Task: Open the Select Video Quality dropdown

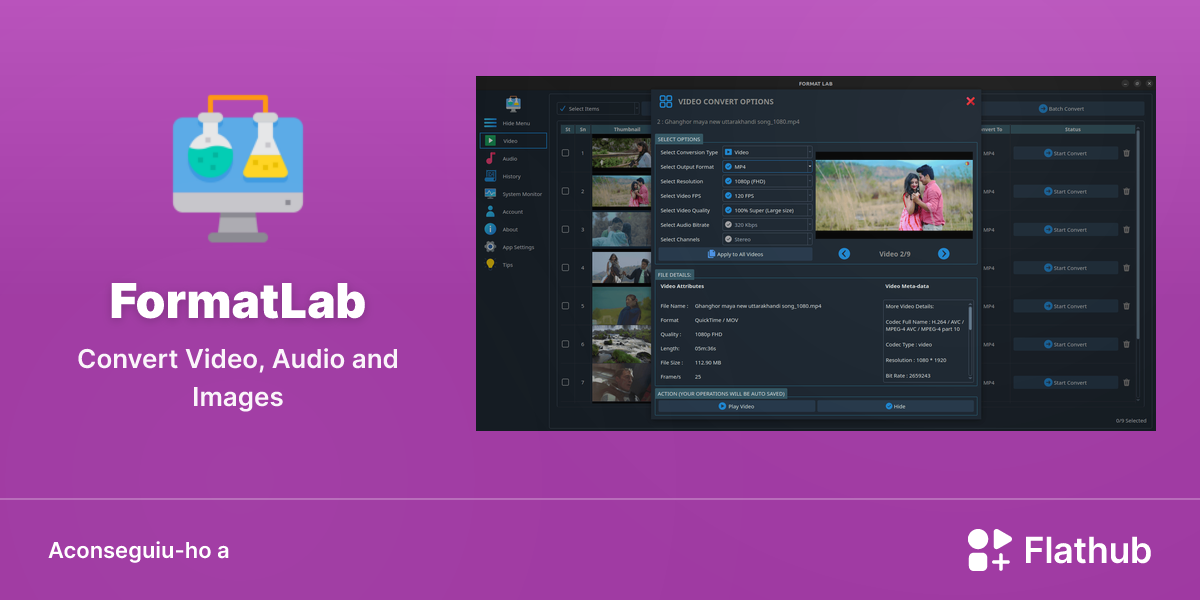Action: pos(768,210)
